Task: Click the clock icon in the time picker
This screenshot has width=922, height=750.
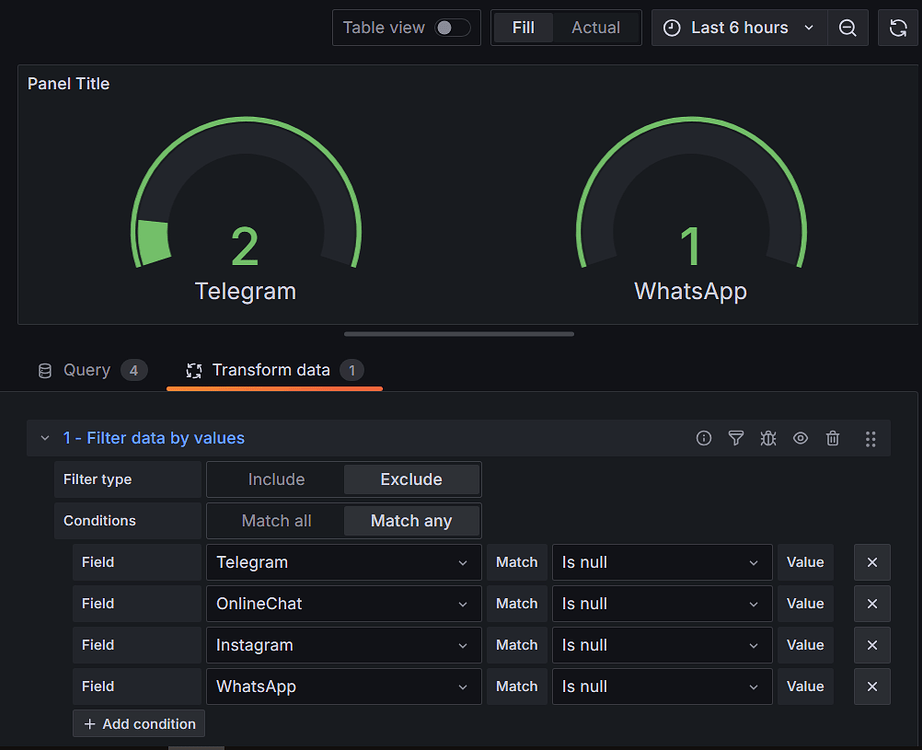Action: coord(671,27)
